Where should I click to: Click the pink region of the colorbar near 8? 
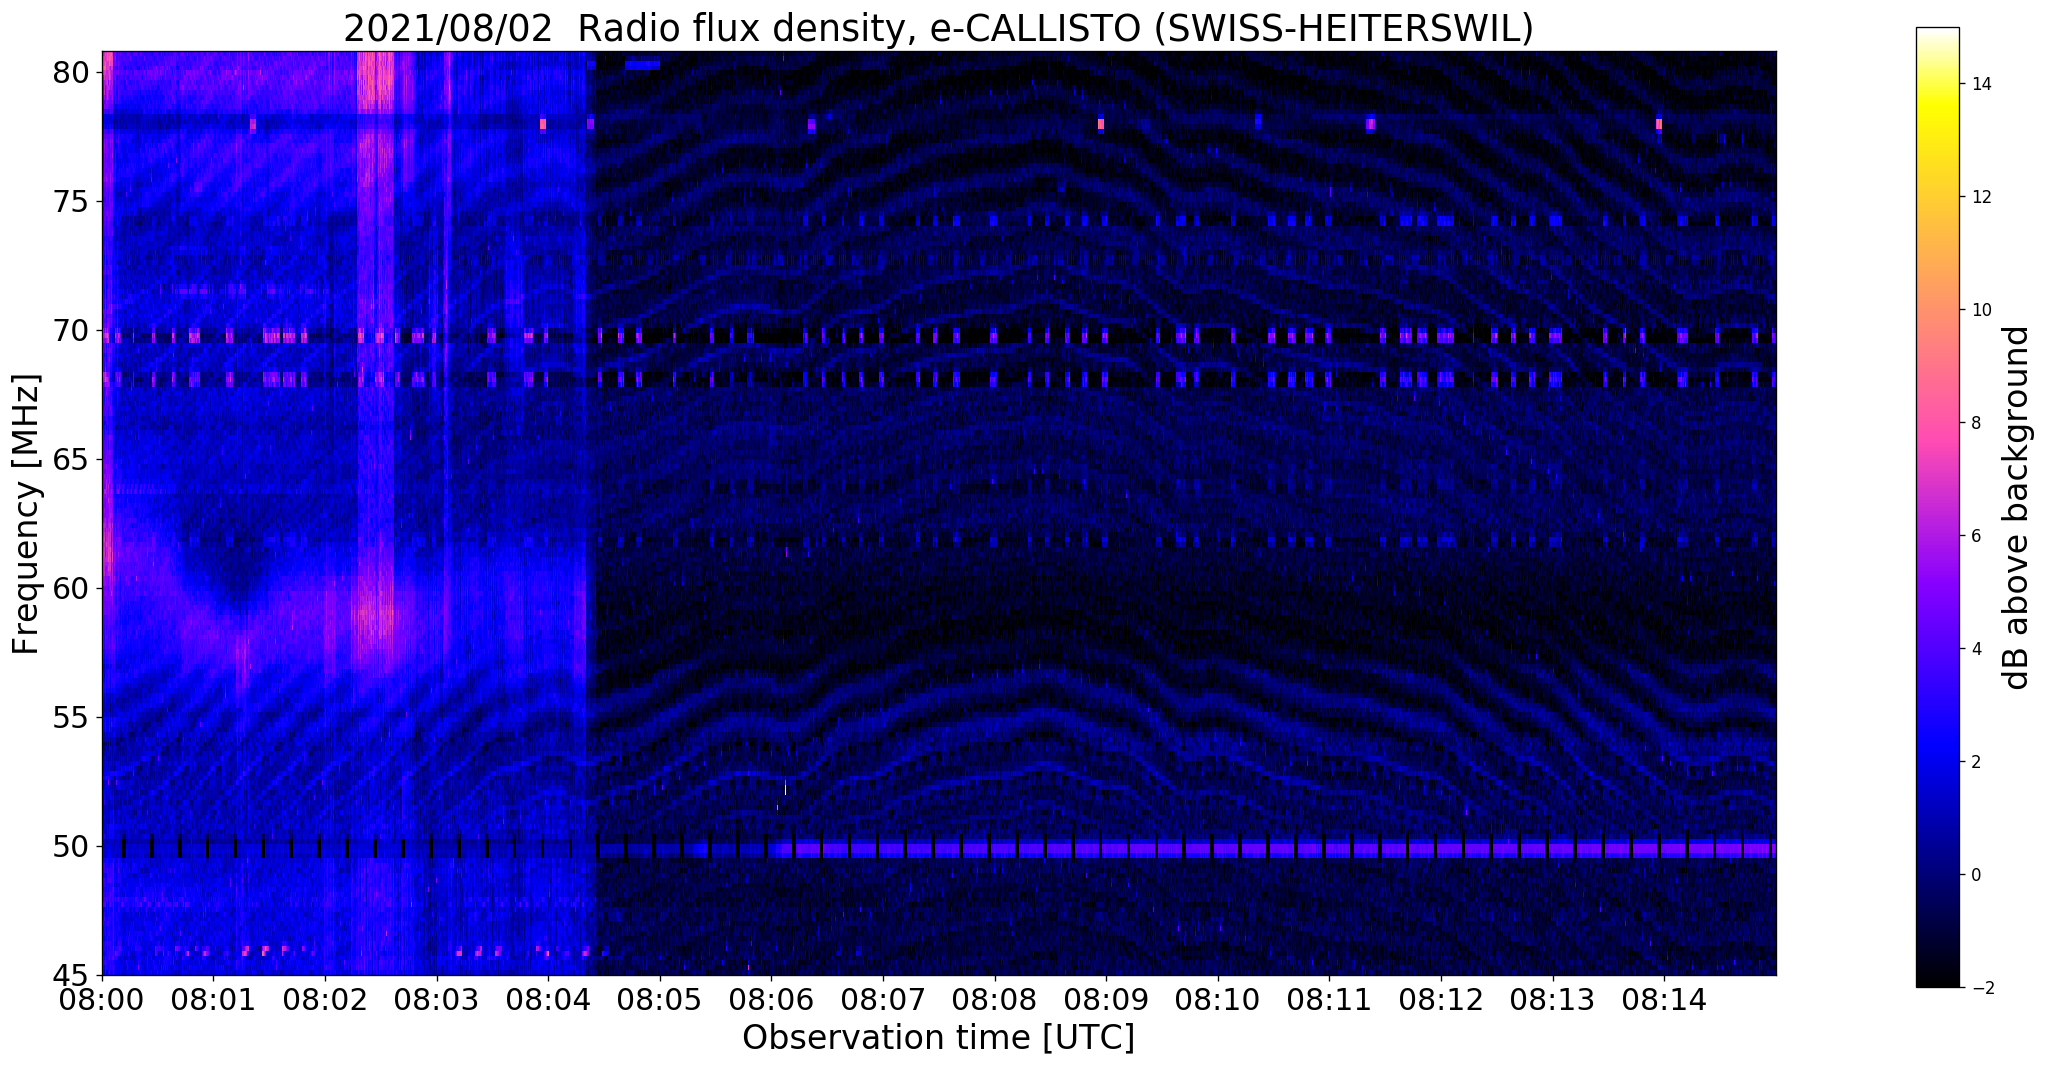(x=1937, y=423)
